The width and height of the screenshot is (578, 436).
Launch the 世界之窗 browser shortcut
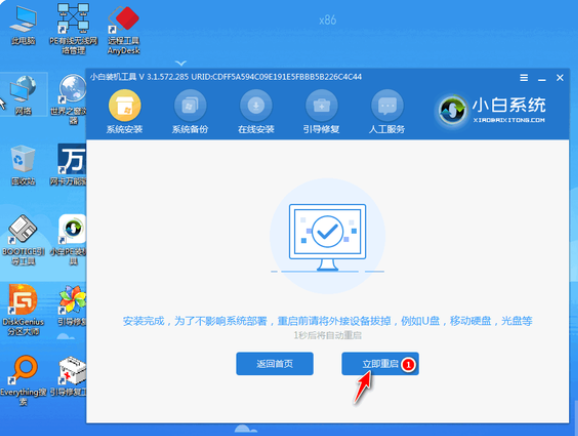pos(70,99)
